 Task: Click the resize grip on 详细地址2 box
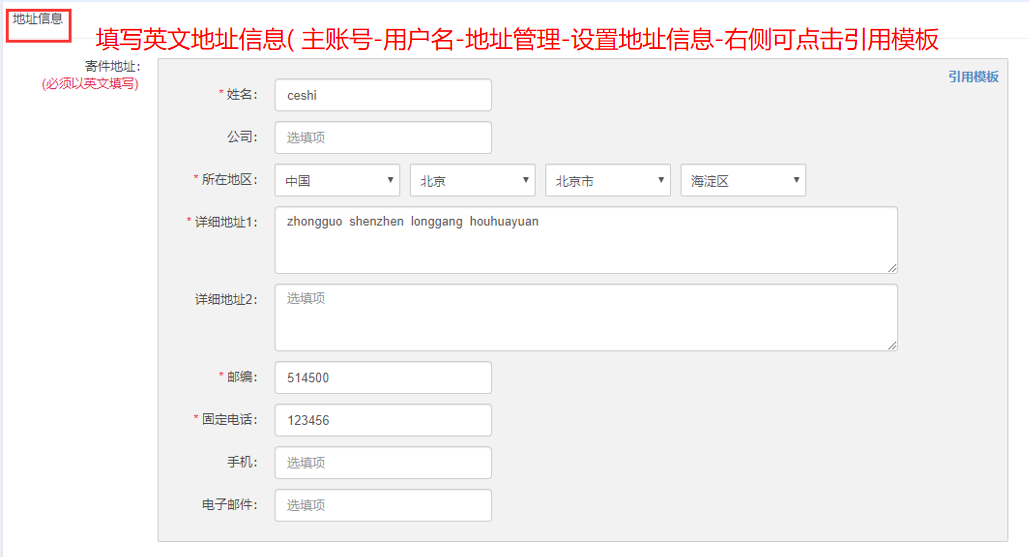coord(892,345)
